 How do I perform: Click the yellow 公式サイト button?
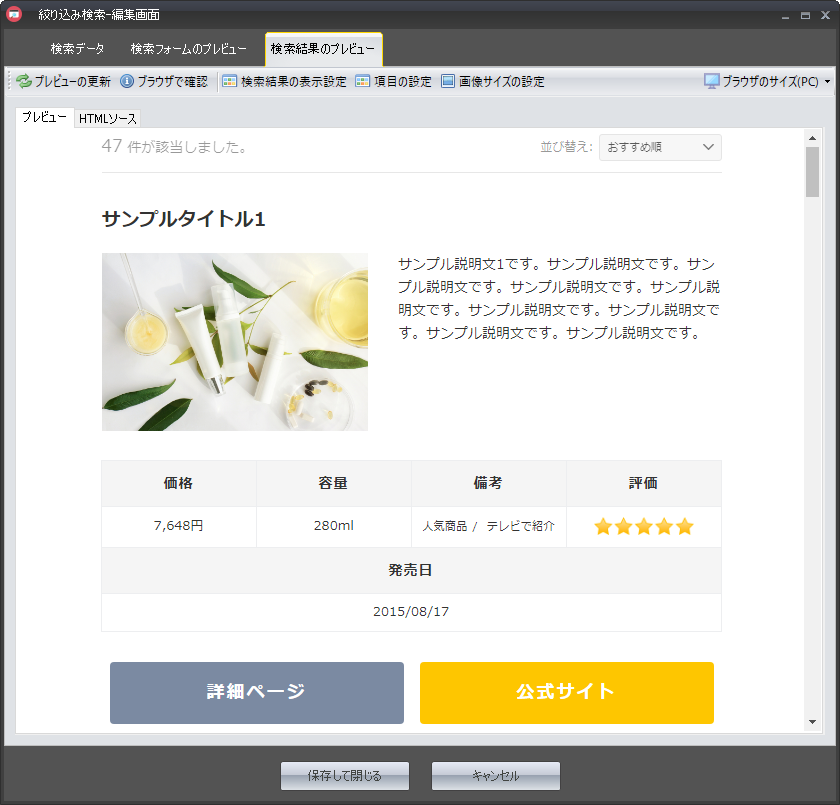click(566, 692)
